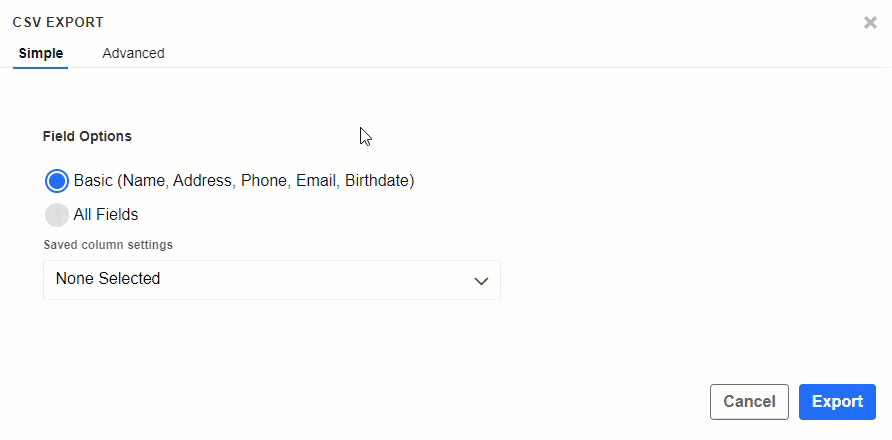892x440 pixels.
Task: Click the Field Options heading
Action: pyautogui.click(x=87, y=136)
